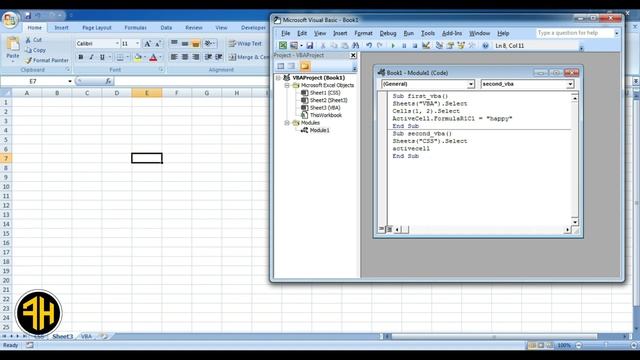The height and width of the screenshot is (360, 640).
Task: Click Save icon in Excel quick access toolbar
Action: click(x=28, y=16)
